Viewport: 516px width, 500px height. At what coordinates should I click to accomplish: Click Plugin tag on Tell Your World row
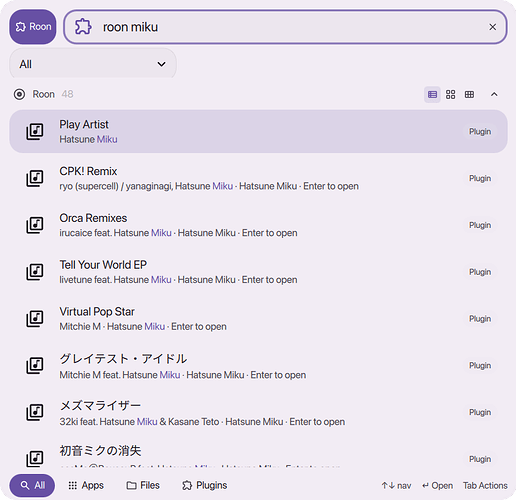[480, 272]
